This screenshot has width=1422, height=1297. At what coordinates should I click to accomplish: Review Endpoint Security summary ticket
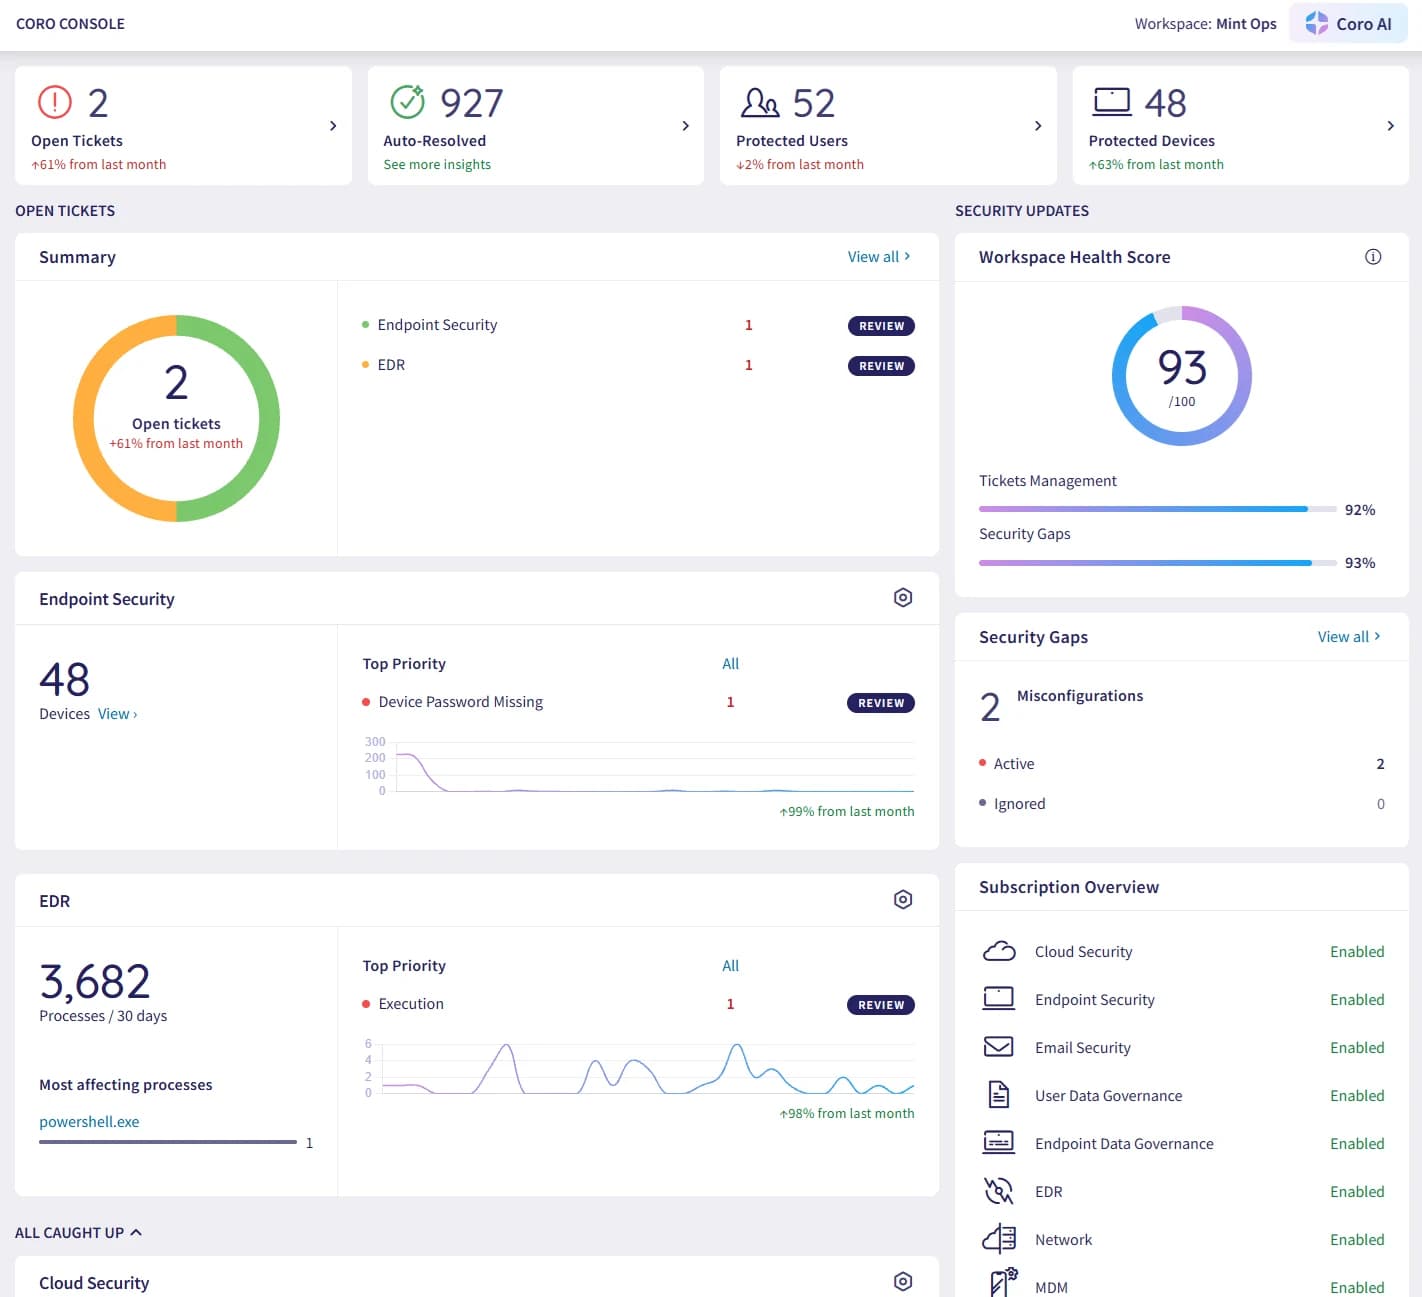click(x=881, y=326)
